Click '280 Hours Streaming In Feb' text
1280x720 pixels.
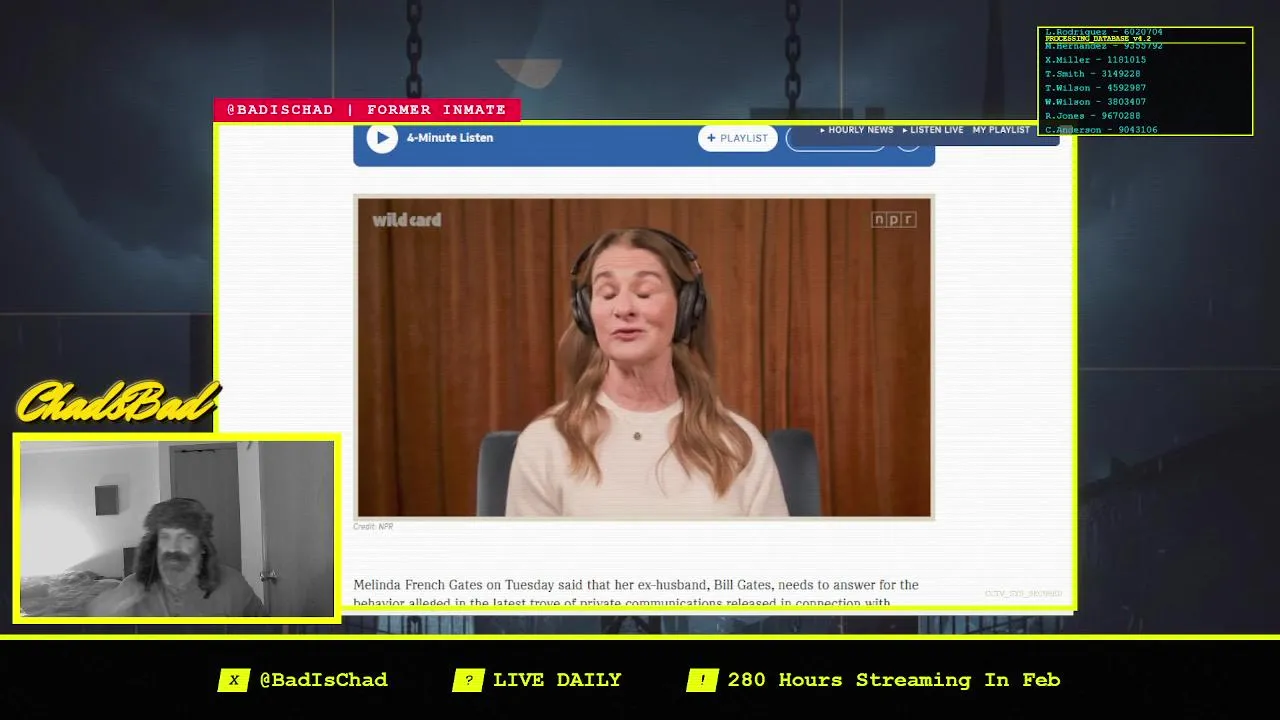pyautogui.click(x=894, y=680)
